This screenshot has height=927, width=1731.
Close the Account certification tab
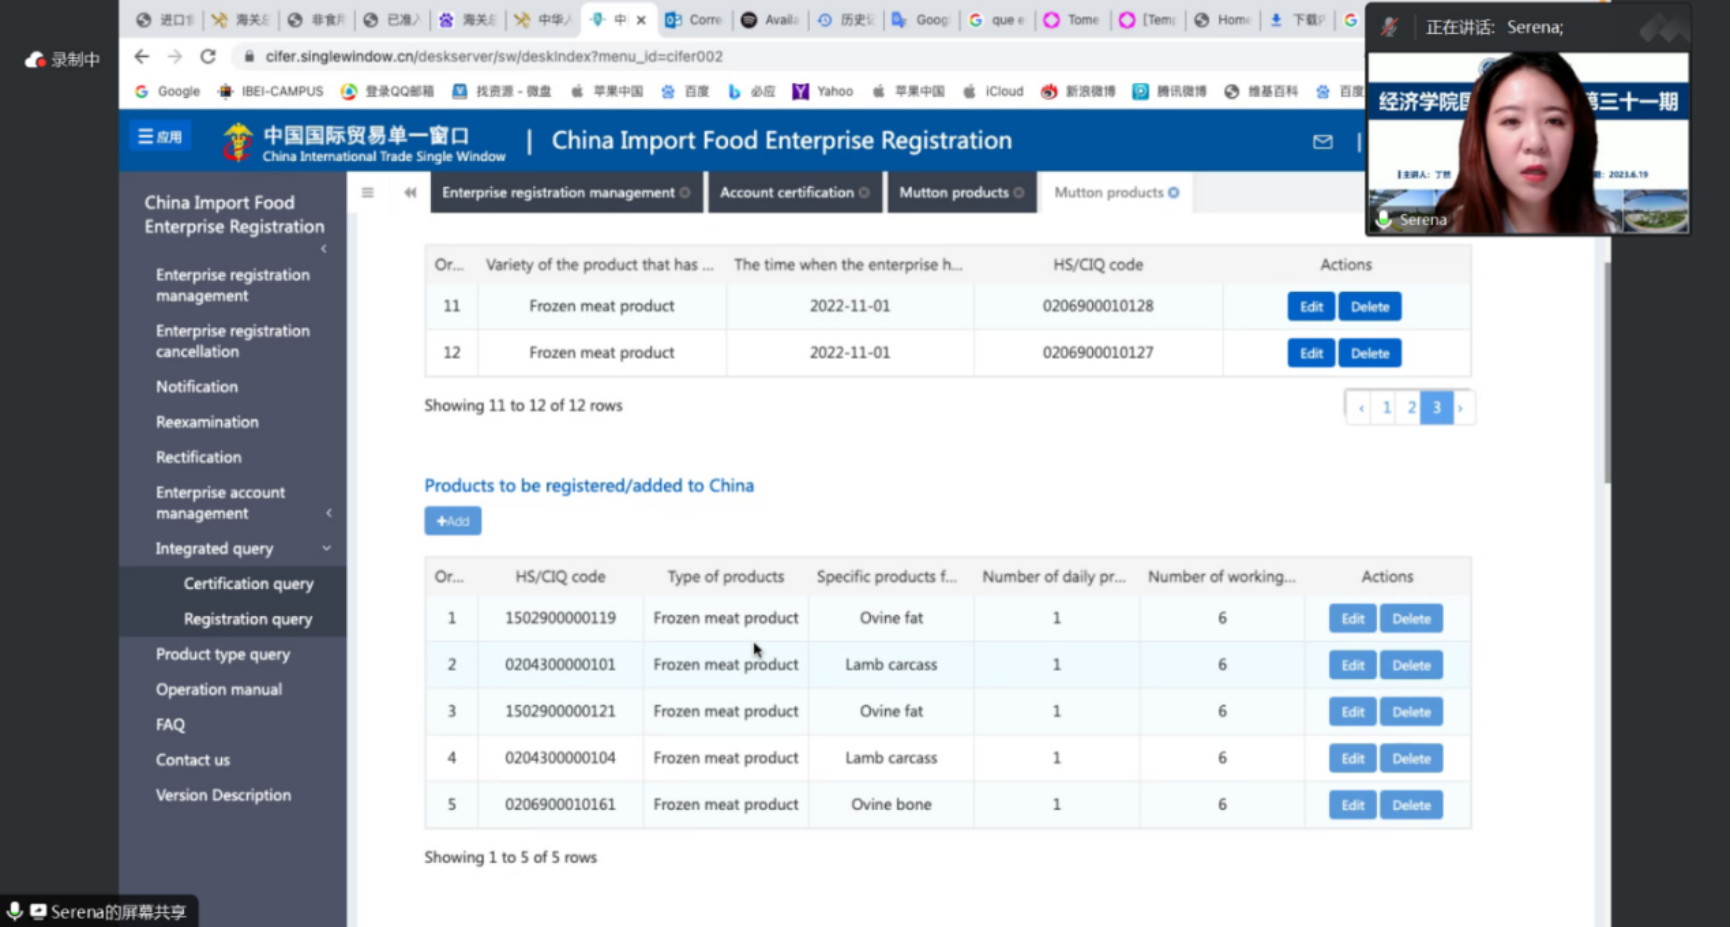pos(864,193)
